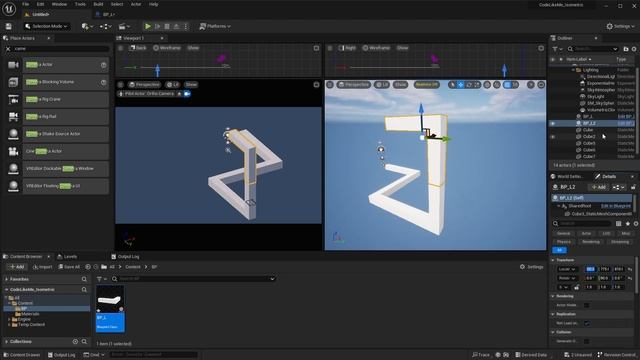The width and height of the screenshot is (640, 360).
Task: Open the File menu
Action: point(25,4)
